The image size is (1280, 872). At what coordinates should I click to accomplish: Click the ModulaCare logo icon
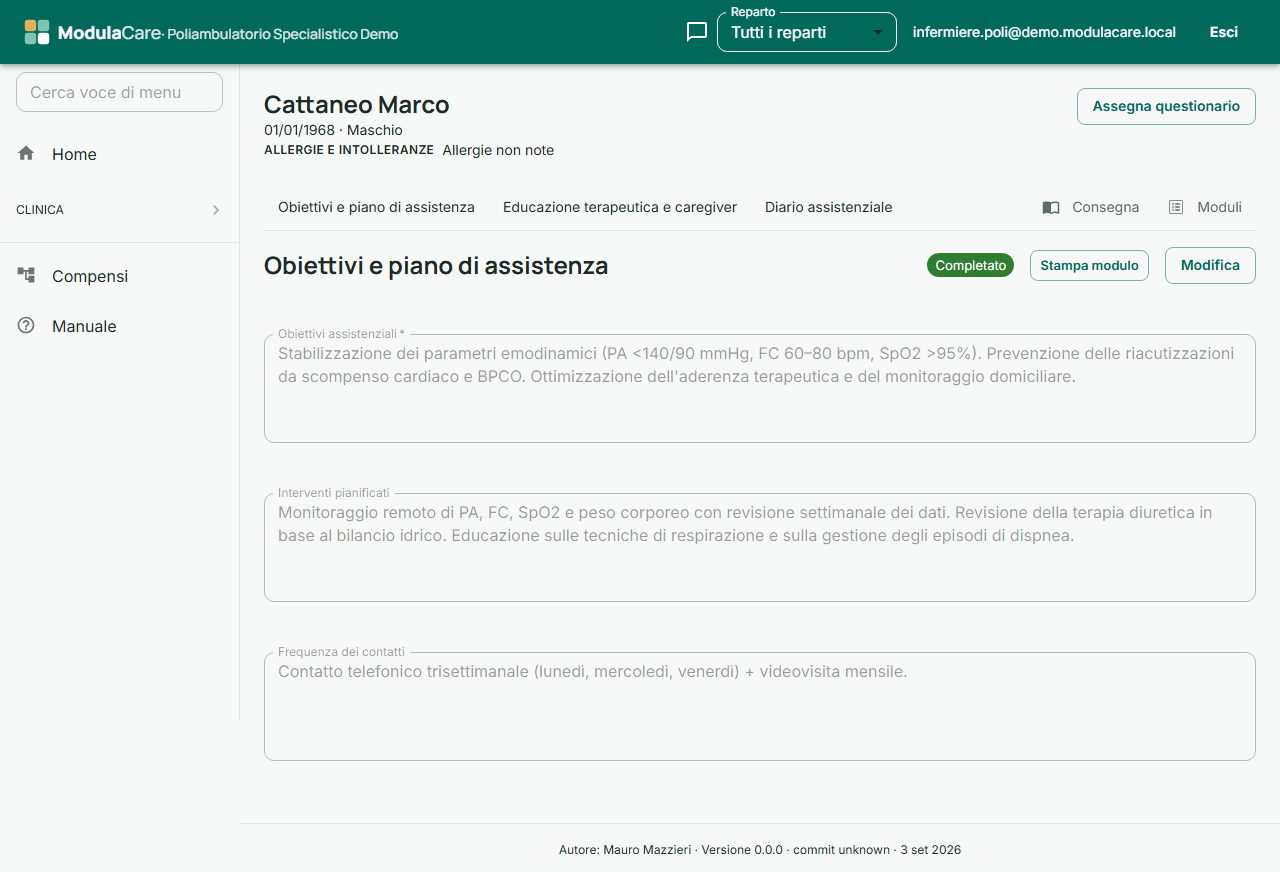[x=37, y=32]
